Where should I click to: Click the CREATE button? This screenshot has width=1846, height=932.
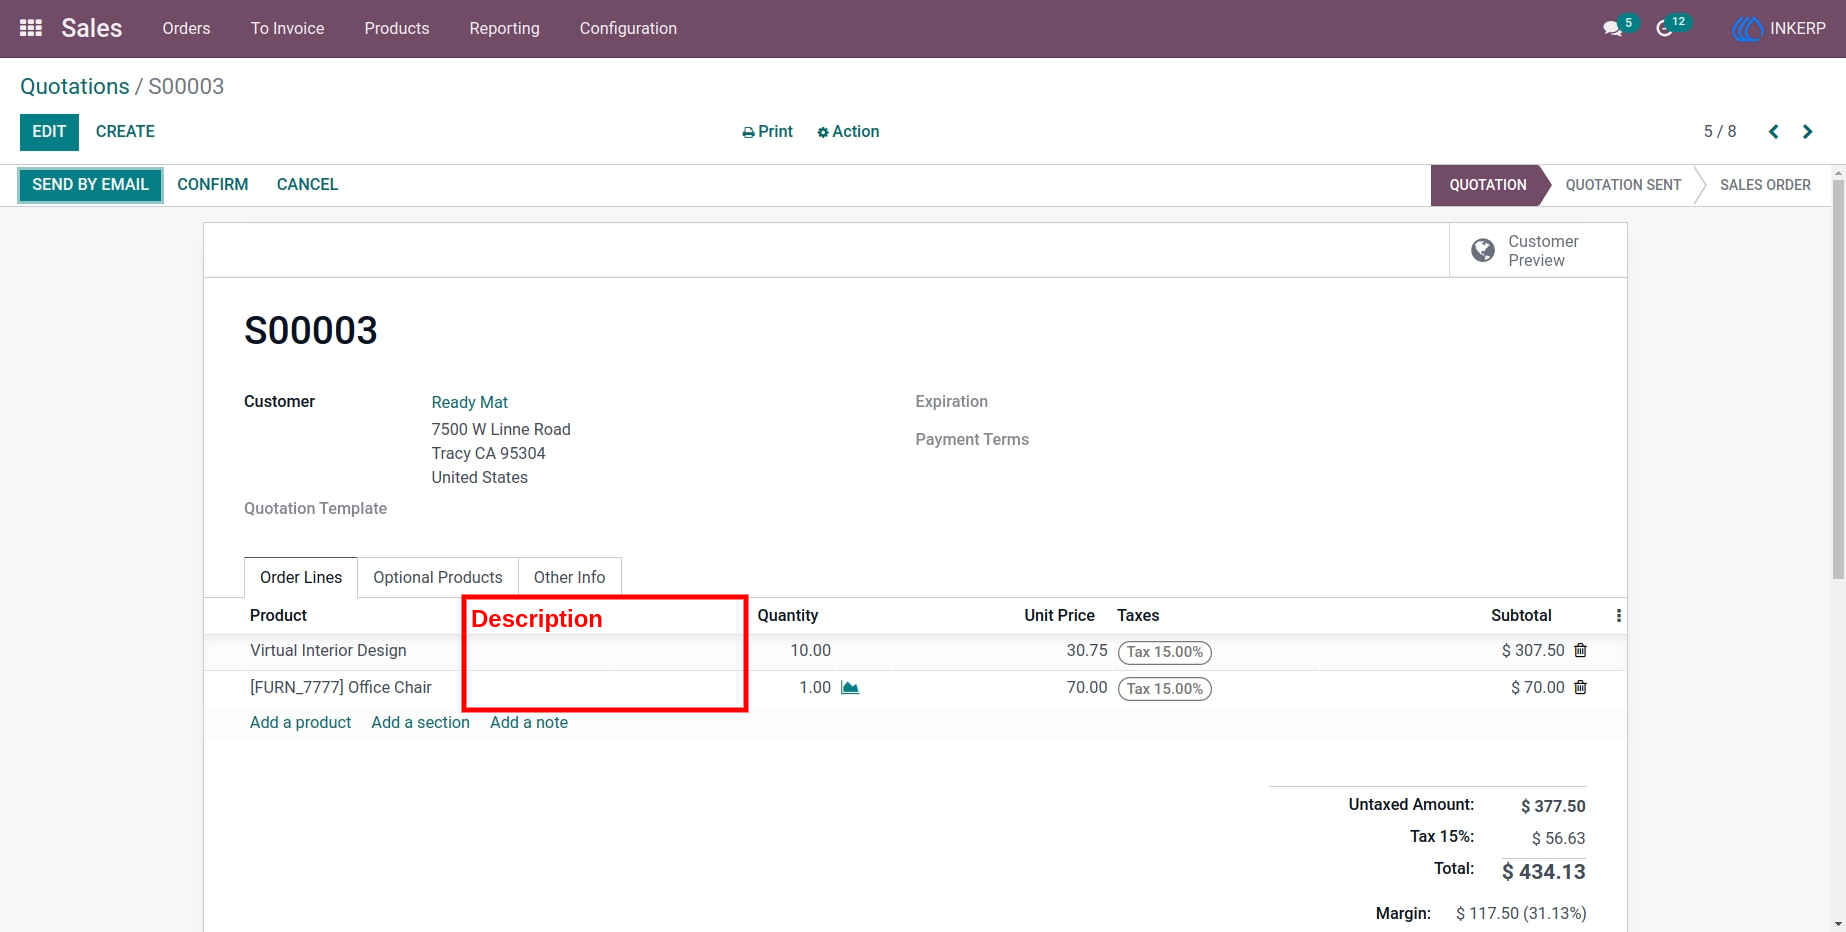click(x=125, y=132)
